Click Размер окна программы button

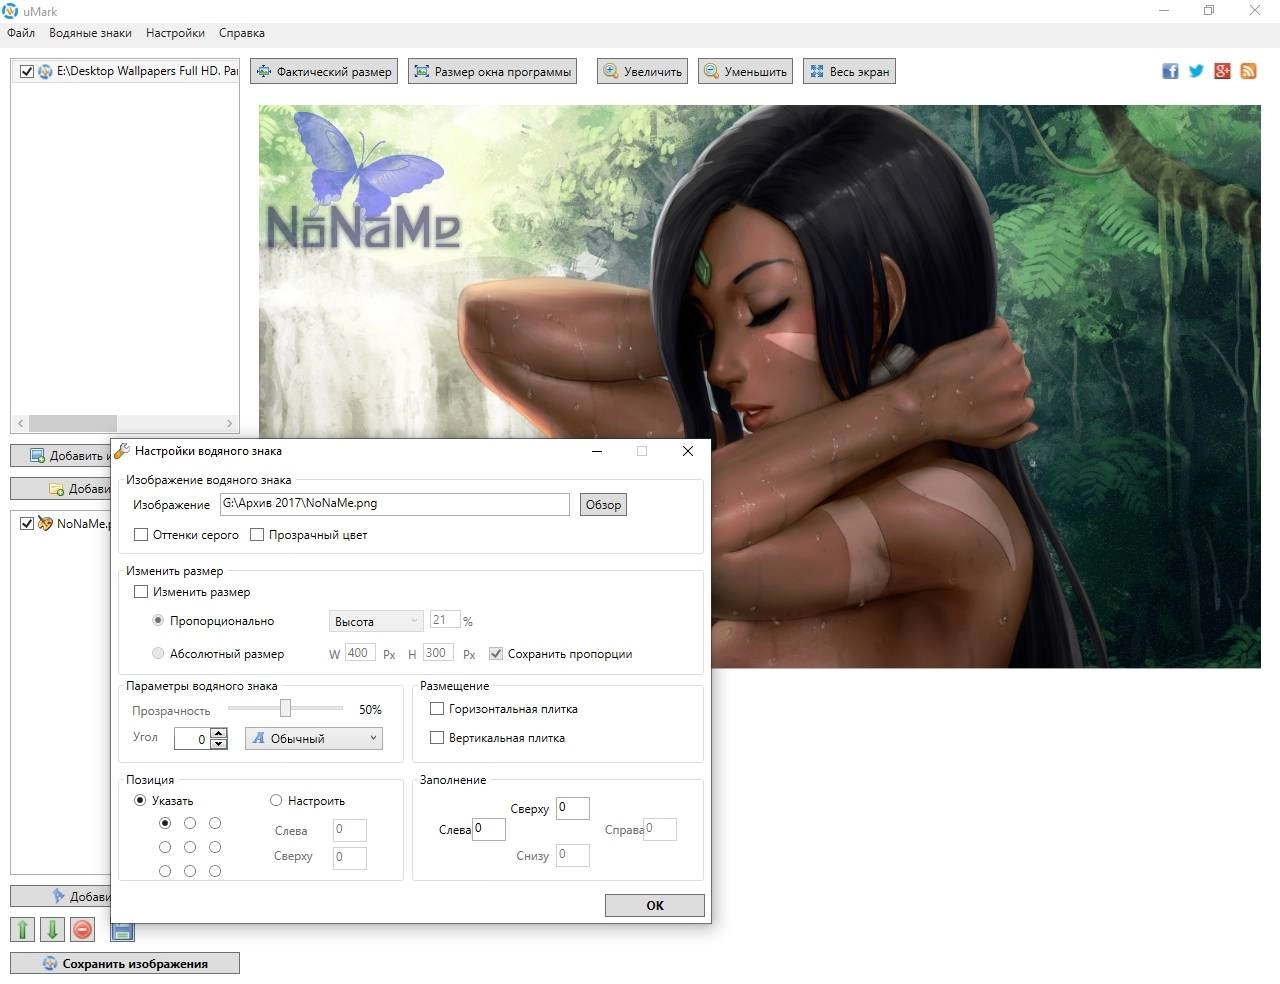492,71
